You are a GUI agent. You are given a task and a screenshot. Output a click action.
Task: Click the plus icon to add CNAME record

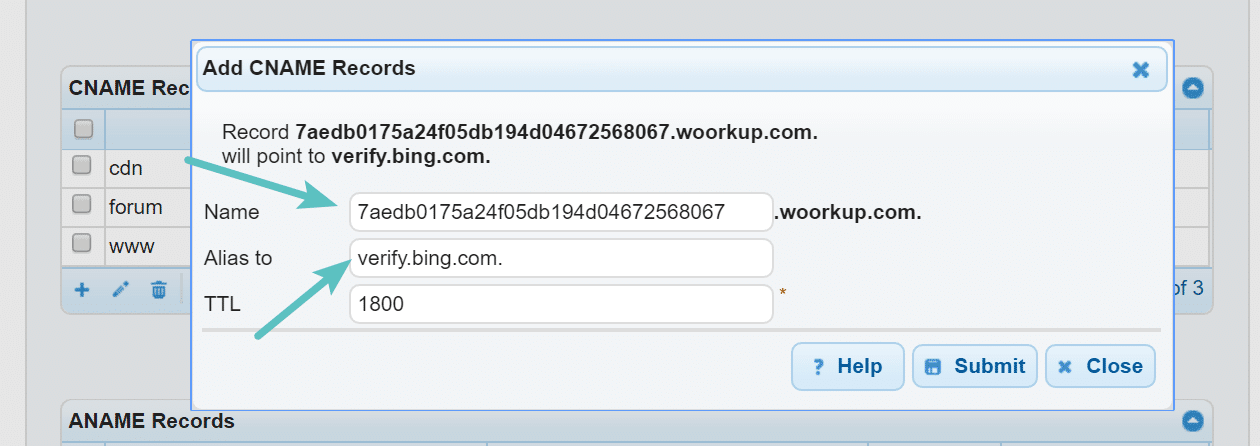coord(82,290)
